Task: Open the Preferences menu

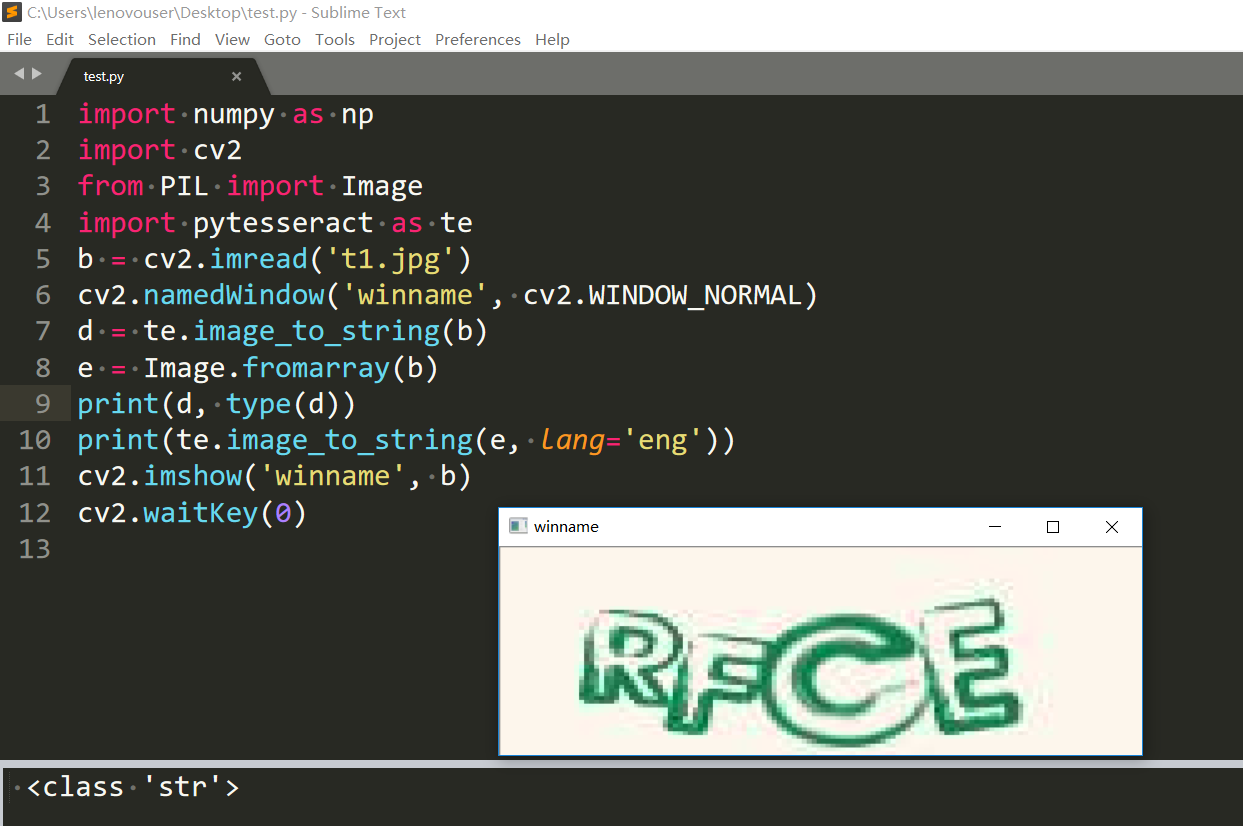Action: (x=478, y=39)
